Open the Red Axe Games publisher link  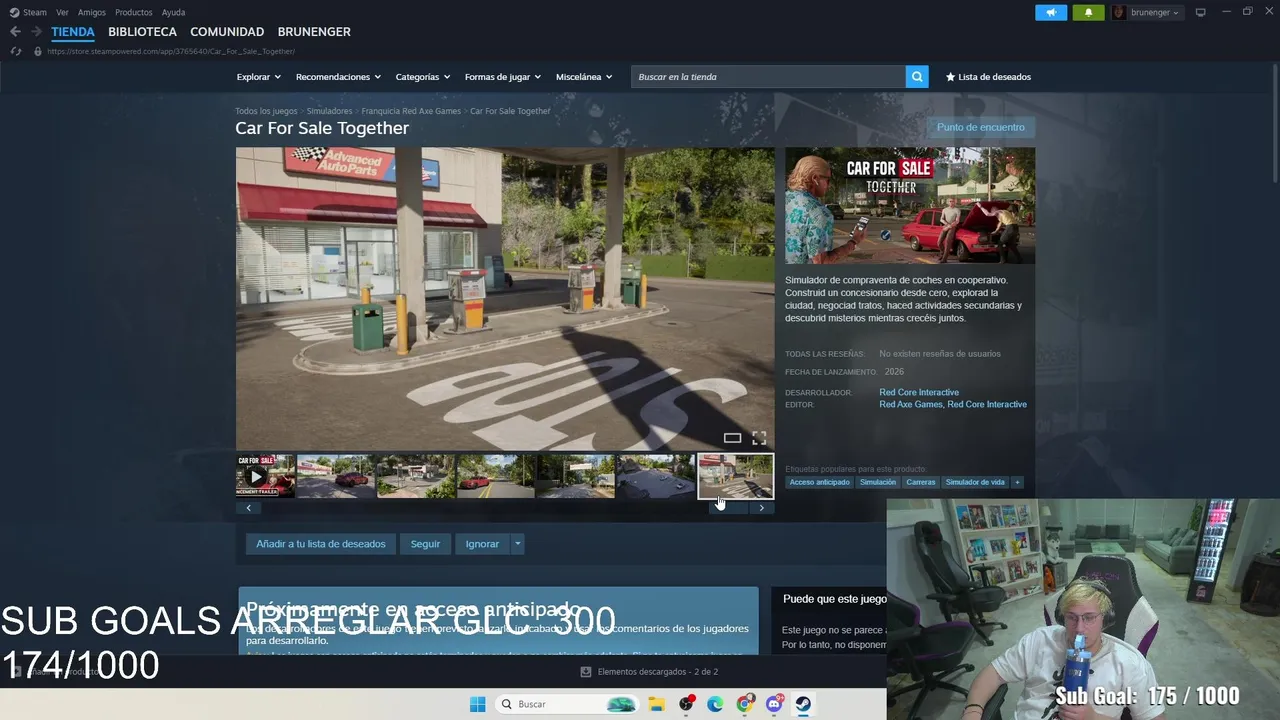click(911, 404)
